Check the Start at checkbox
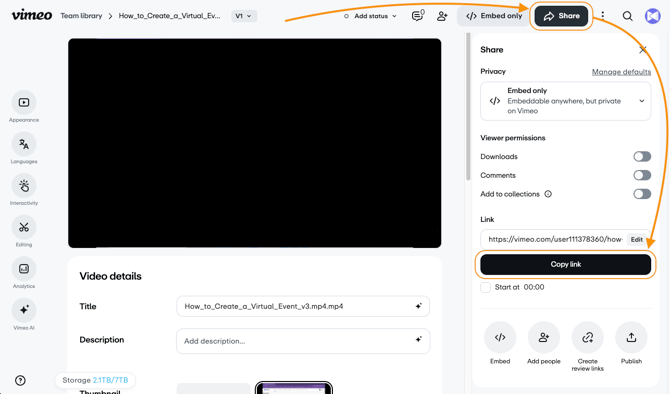 [485, 287]
